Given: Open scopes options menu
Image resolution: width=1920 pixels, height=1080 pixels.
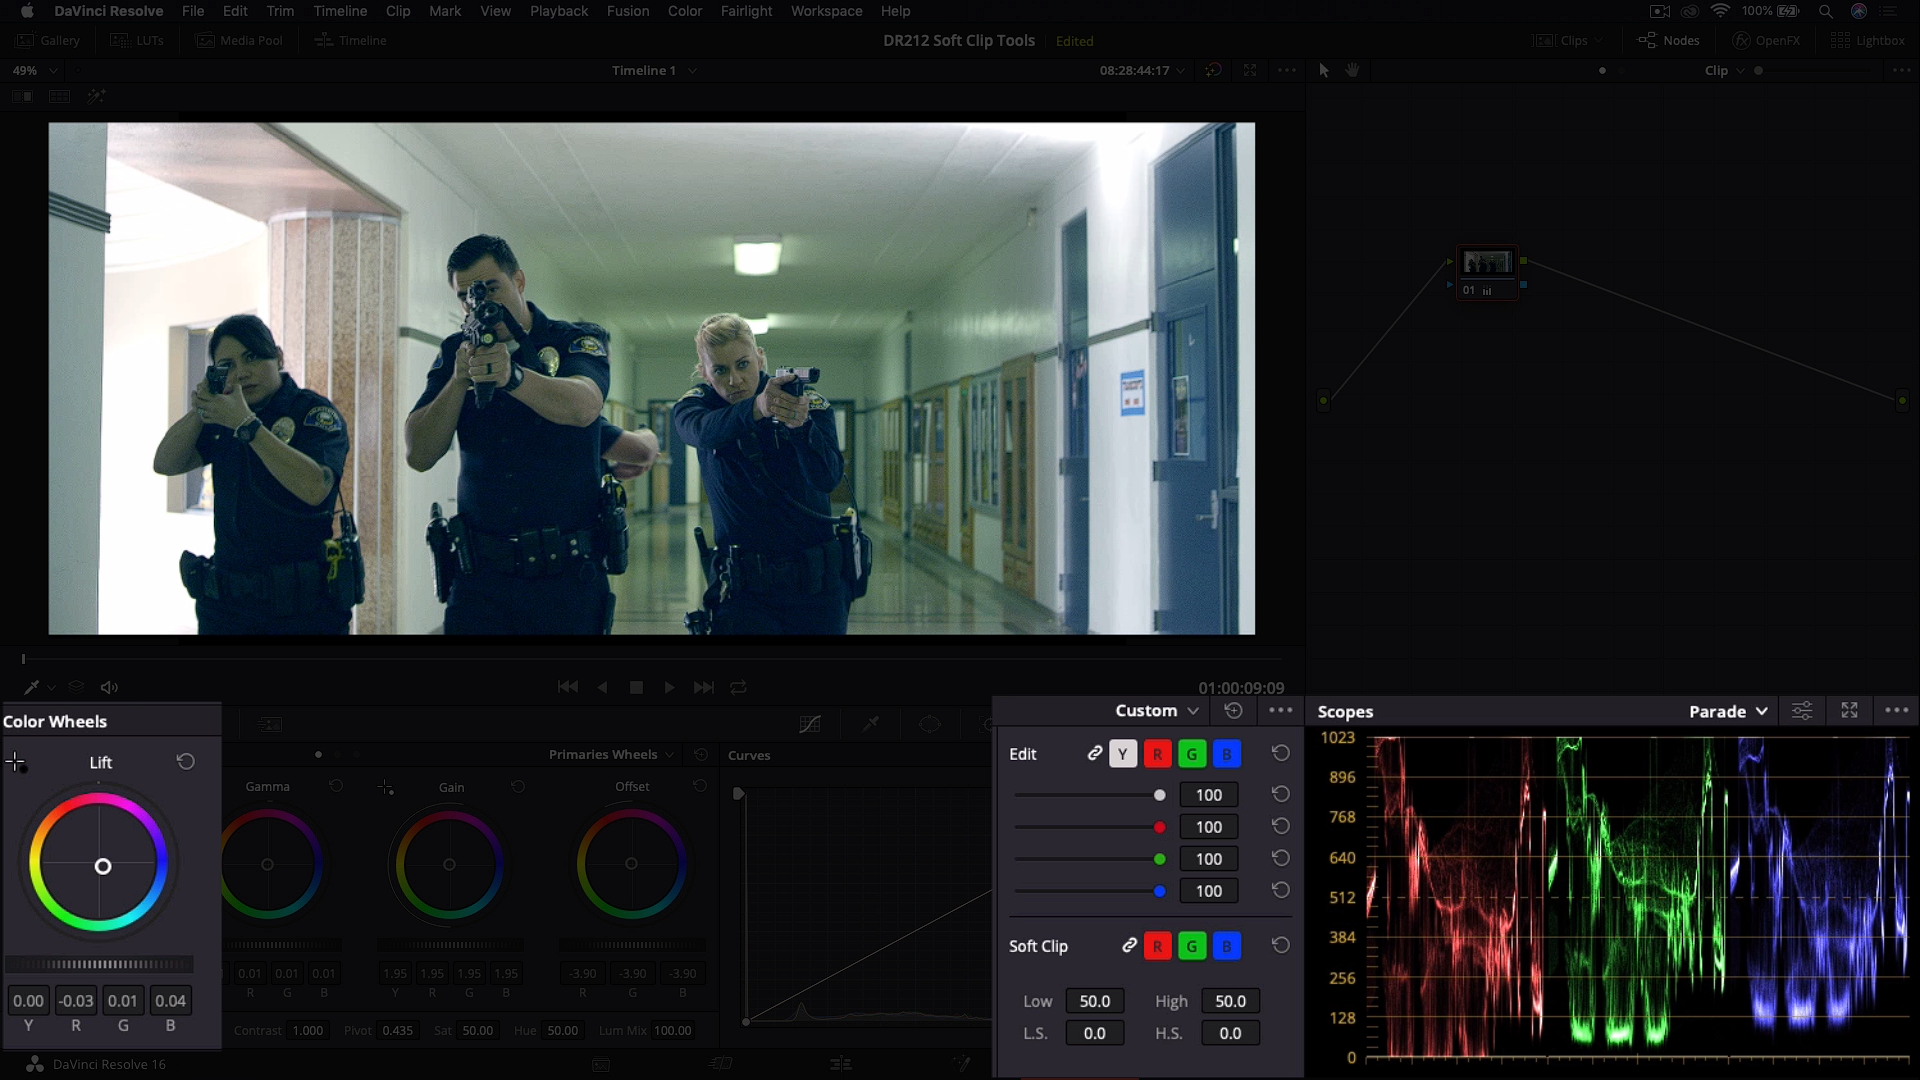Looking at the screenshot, I should (x=1896, y=710).
